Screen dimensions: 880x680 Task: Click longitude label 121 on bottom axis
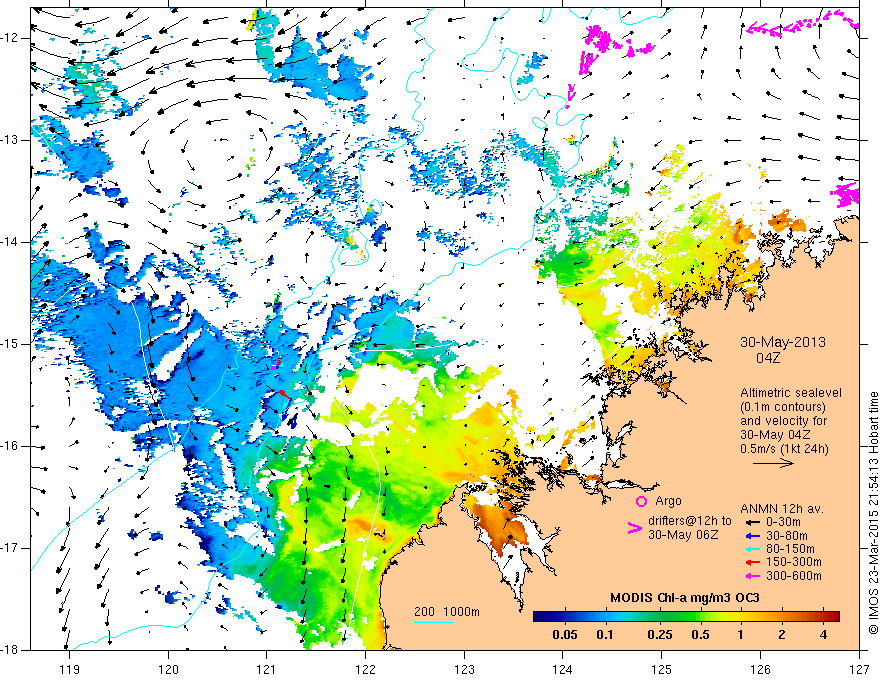[267, 669]
